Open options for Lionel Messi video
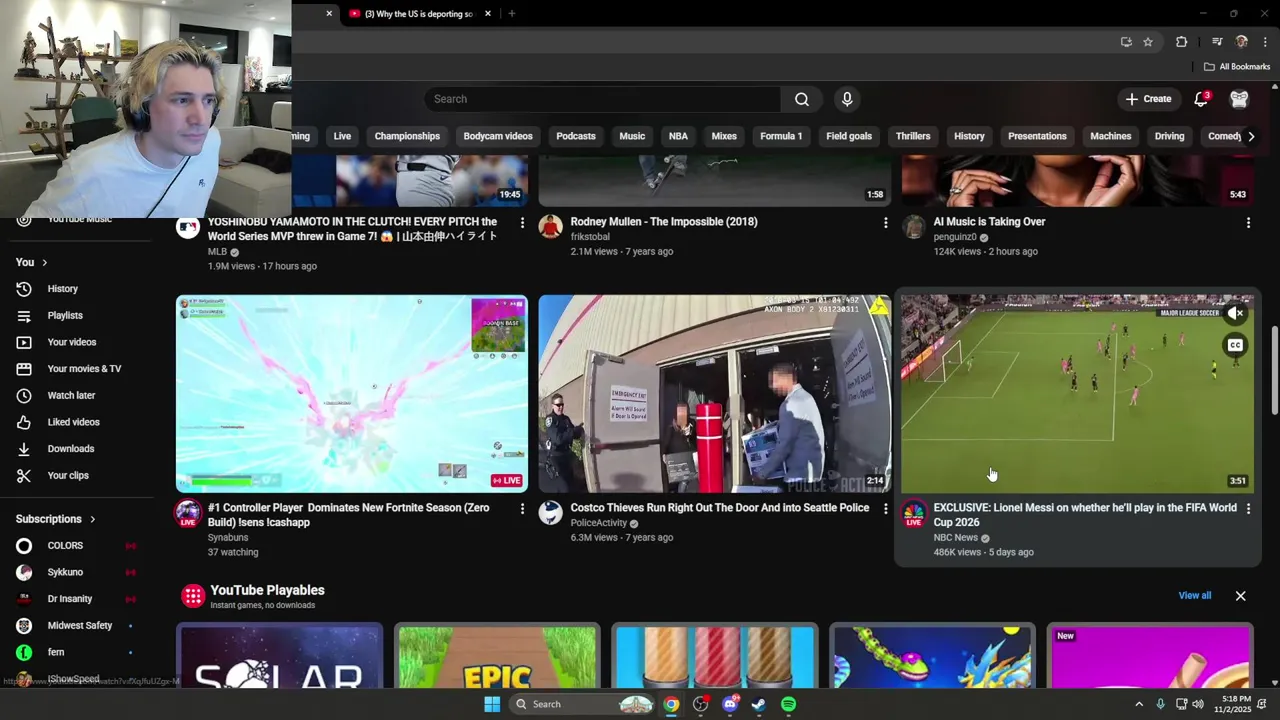 click(x=1248, y=509)
